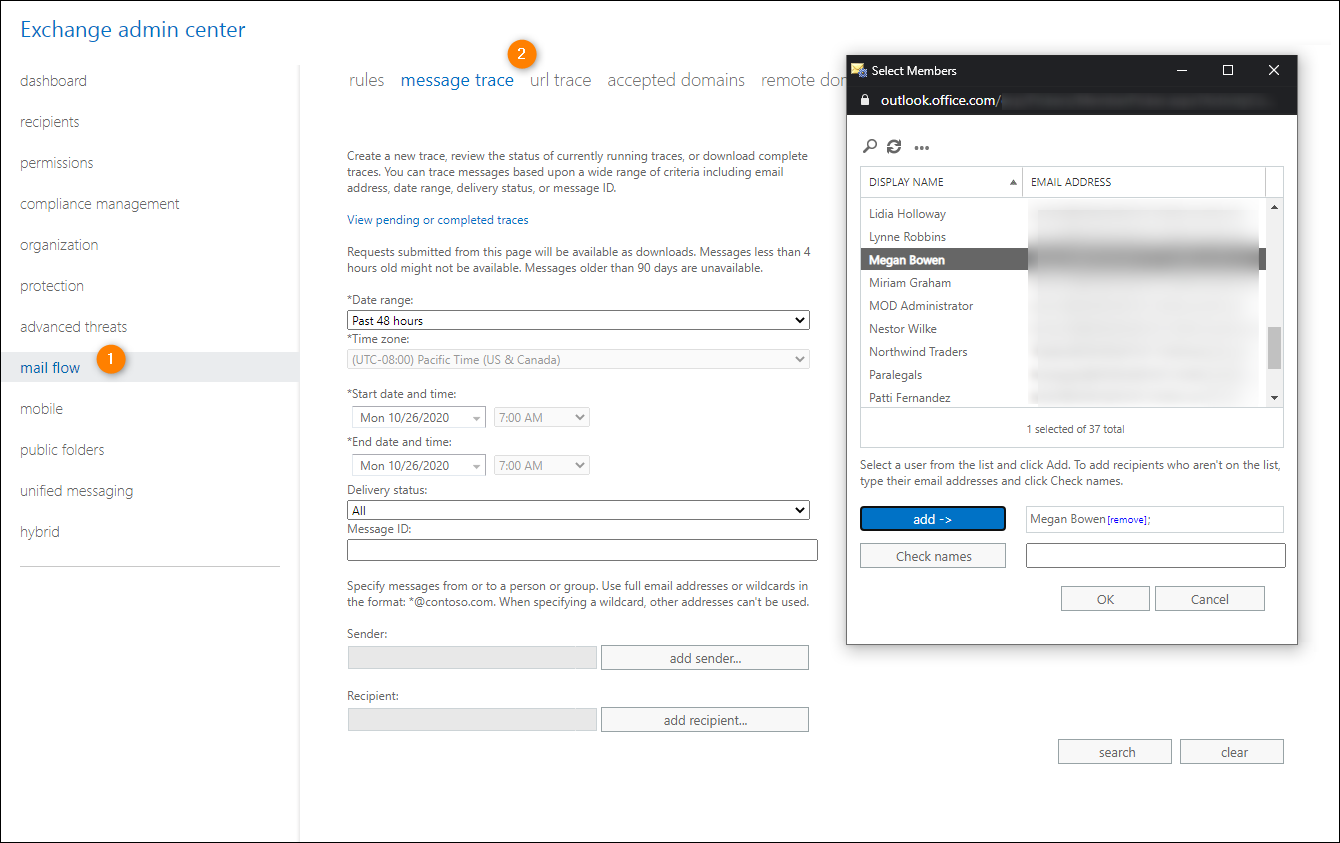
Task: Sort by the DISPLAY NAME column arrow
Action: [x=1014, y=182]
